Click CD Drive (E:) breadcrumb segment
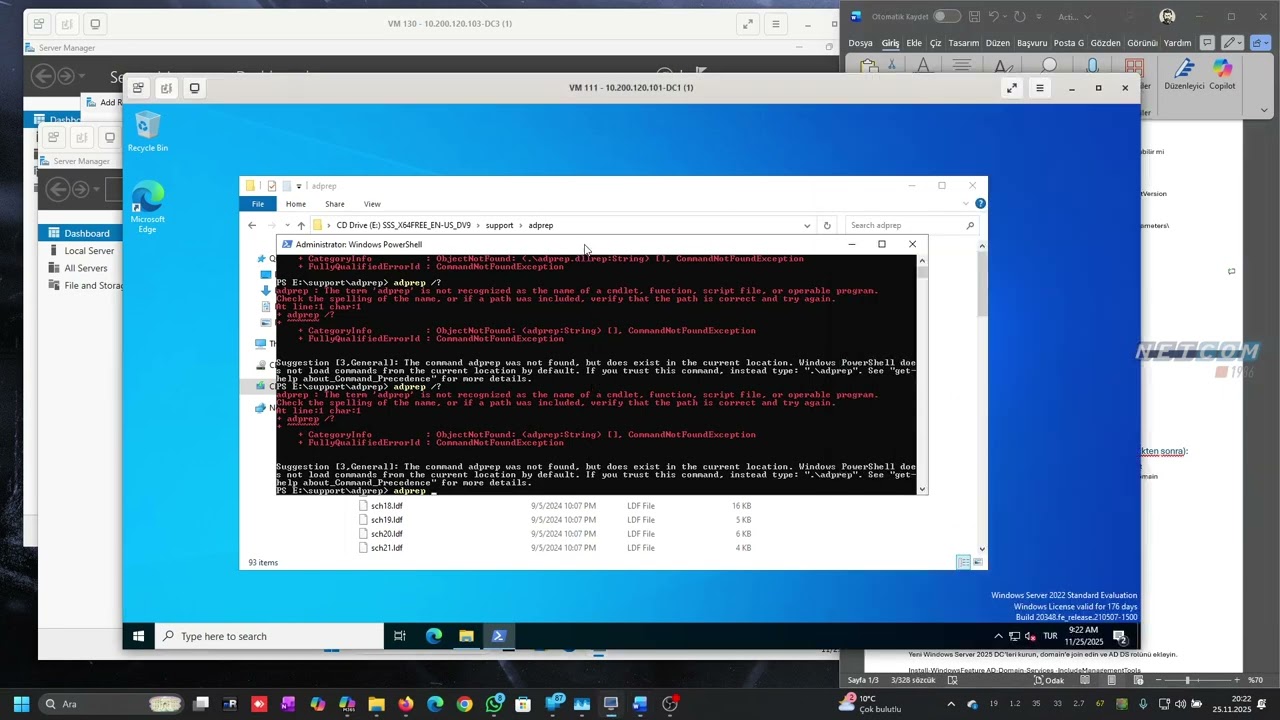Viewport: 1280px width, 720px height. [x=403, y=225]
